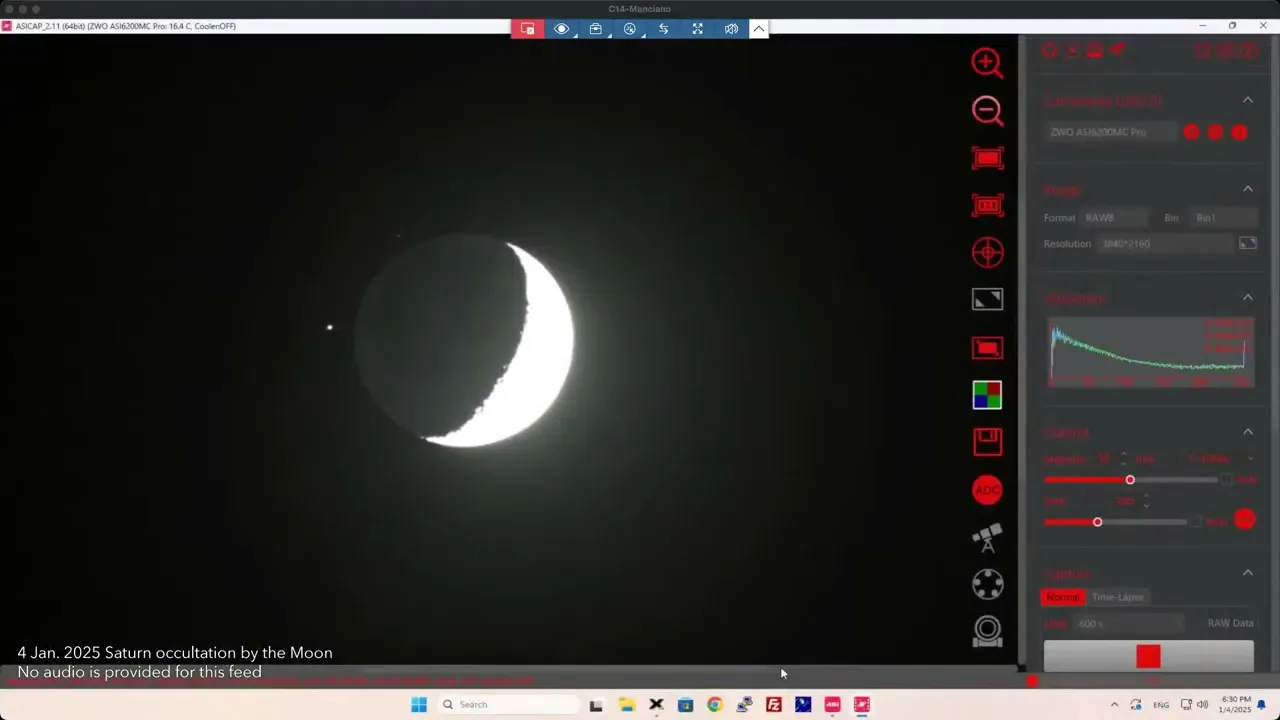Click the third red round button beside camera name
Screen dimensions: 1280x720
[1239, 132]
